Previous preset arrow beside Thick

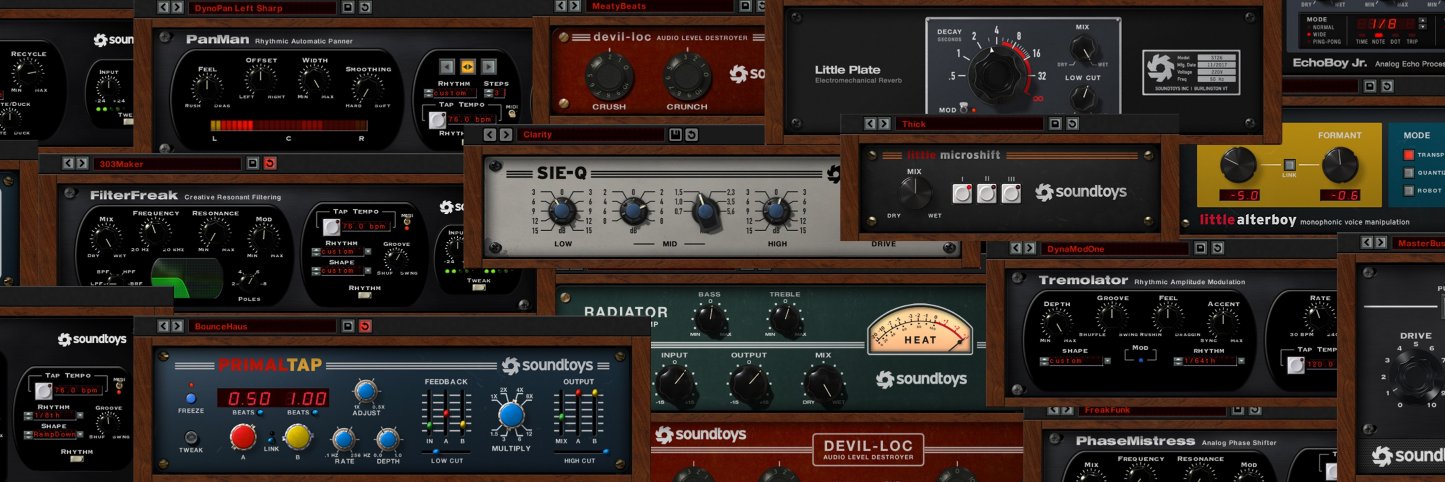pos(870,124)
